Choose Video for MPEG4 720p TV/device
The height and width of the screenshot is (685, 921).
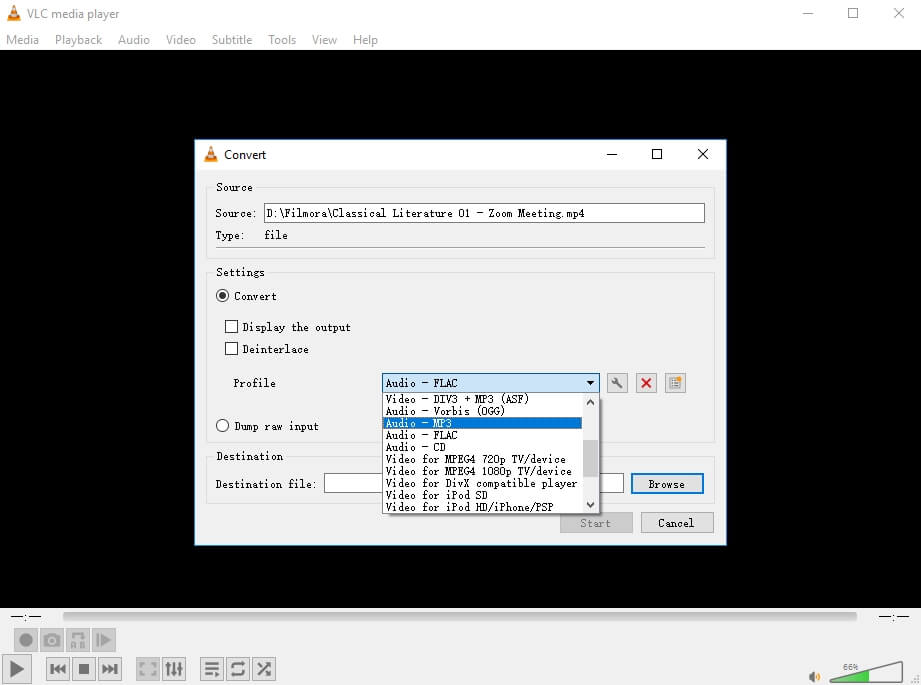(x=482, y=459)
